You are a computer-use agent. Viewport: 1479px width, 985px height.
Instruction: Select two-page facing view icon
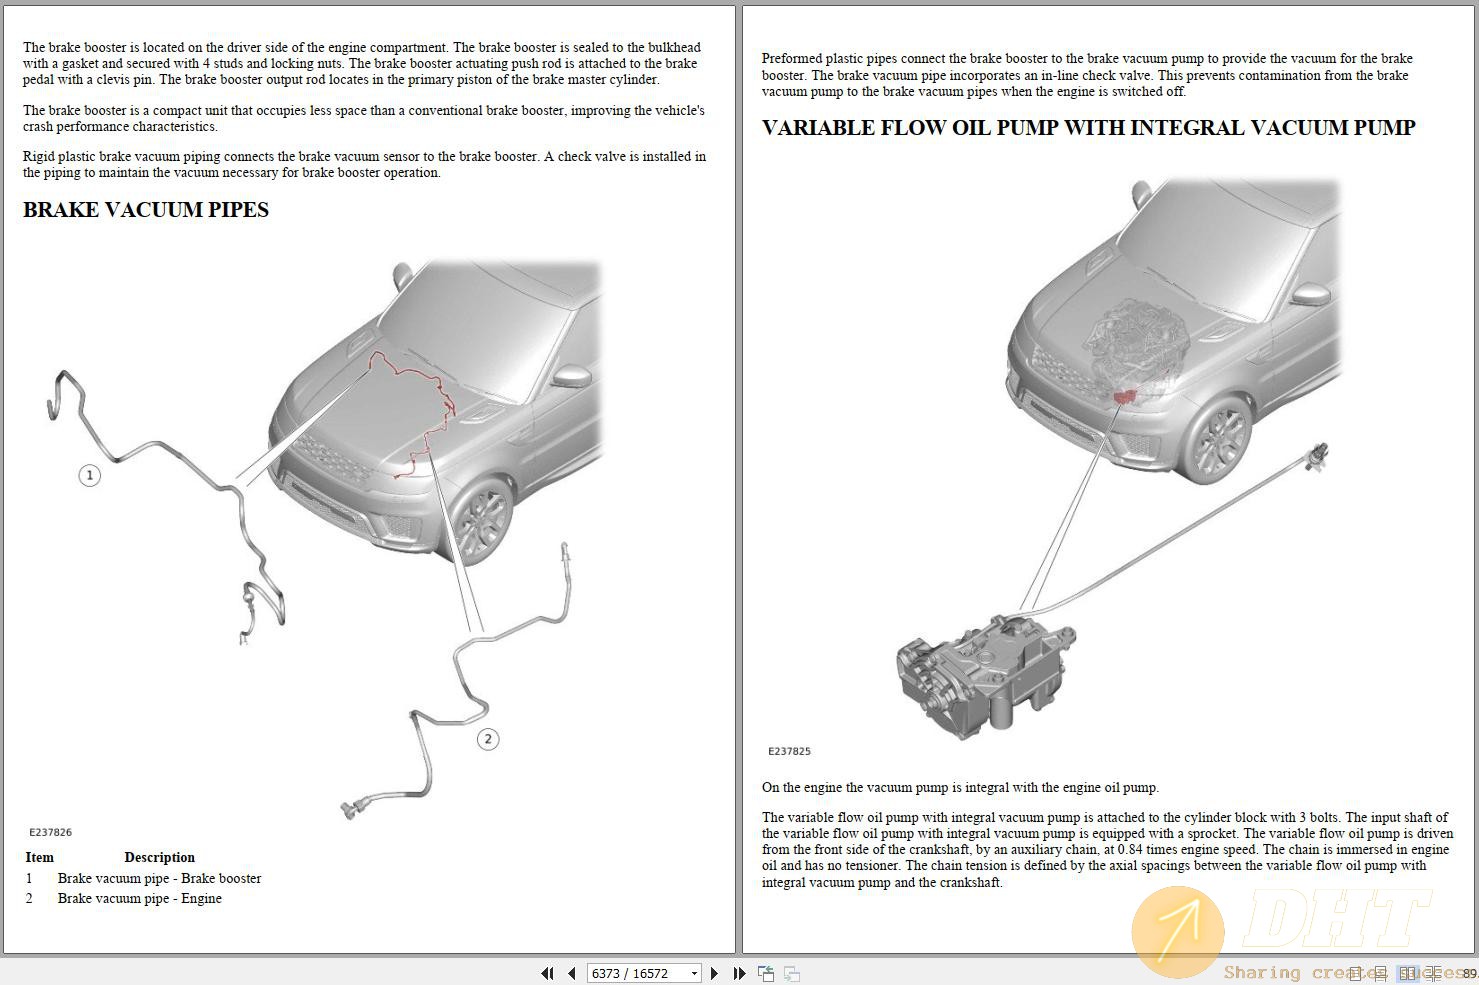click(x=1408, y=973)
